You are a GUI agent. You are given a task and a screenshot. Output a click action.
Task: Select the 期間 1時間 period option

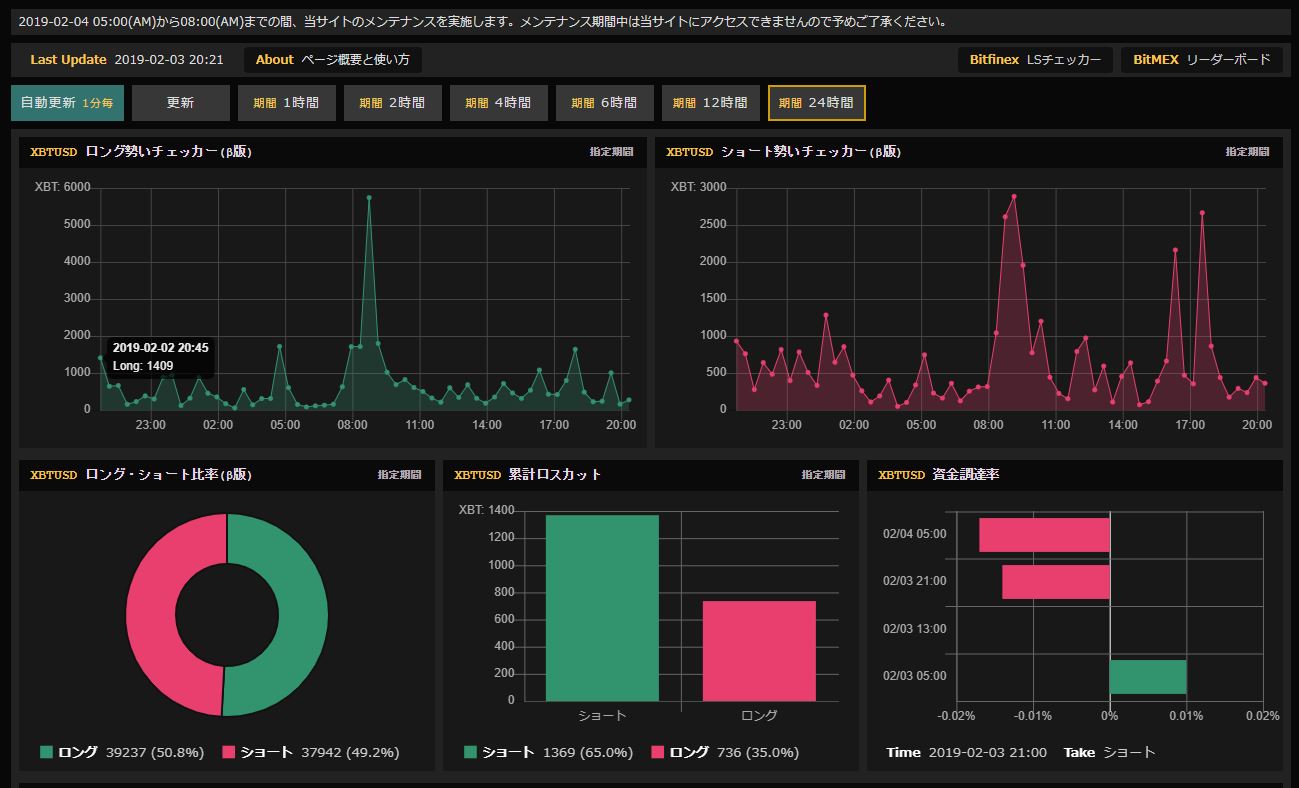pos(286,103)
